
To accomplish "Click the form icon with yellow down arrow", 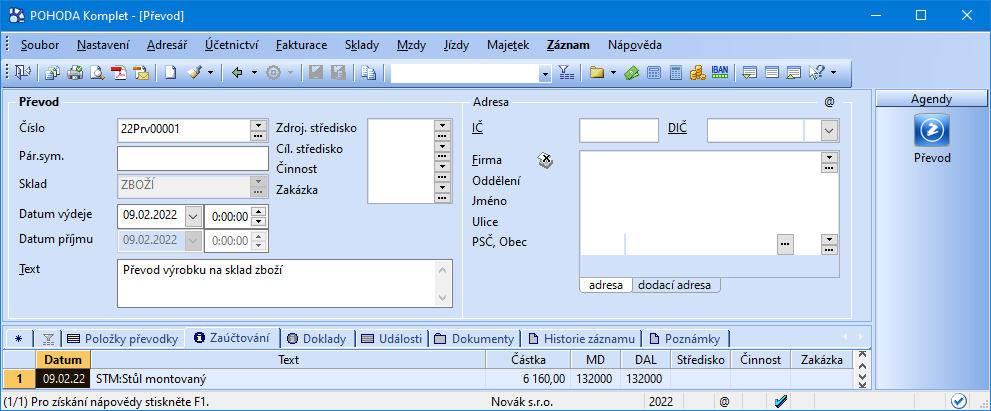I will 750,73.
